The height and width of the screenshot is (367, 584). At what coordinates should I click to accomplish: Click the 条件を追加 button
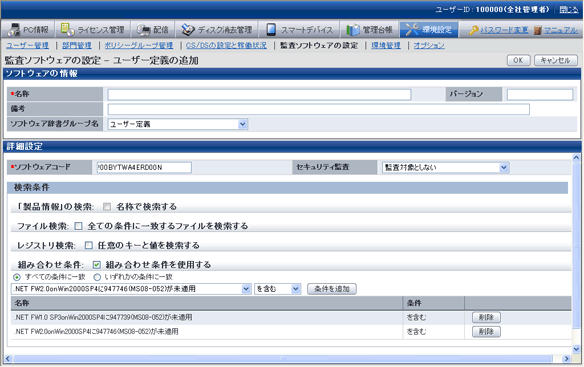click(x=331, y=289)
